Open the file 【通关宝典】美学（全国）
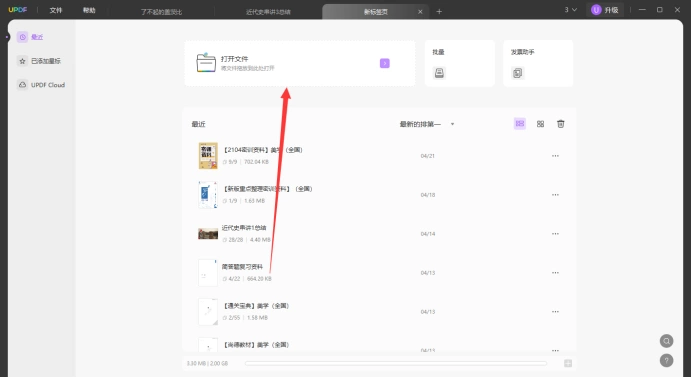This screenshot has width=691, height=378. pos(256,306)
